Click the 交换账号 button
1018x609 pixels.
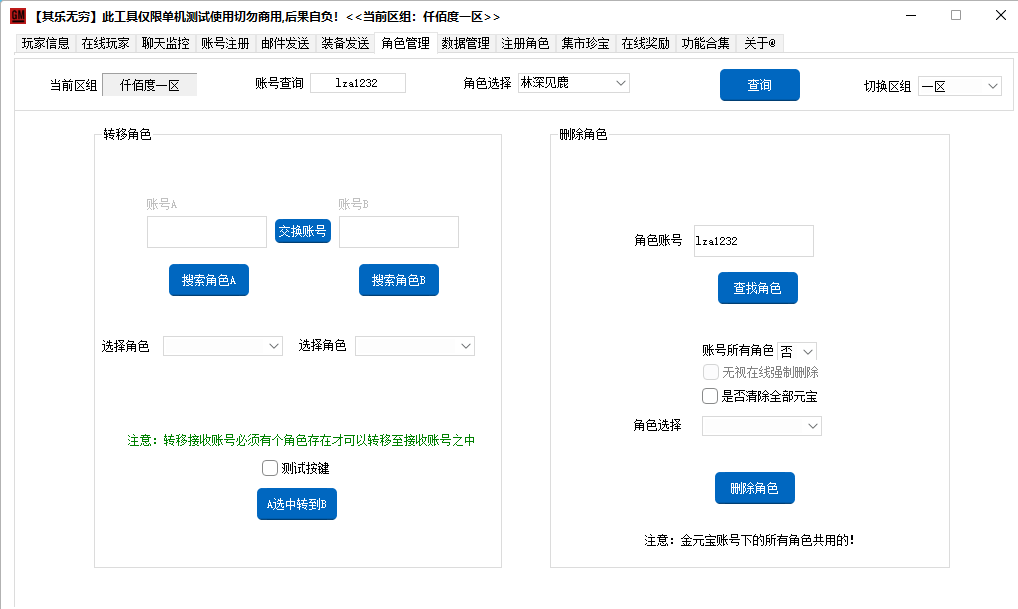(303, 231)
